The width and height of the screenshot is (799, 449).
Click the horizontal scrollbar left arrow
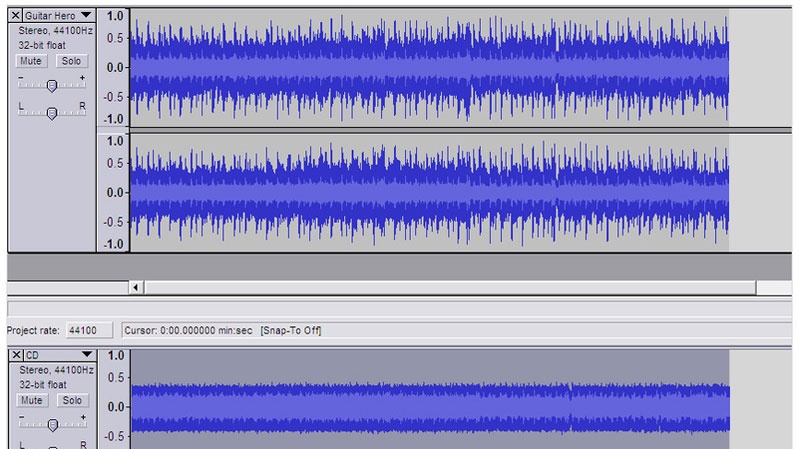[137, 288]
